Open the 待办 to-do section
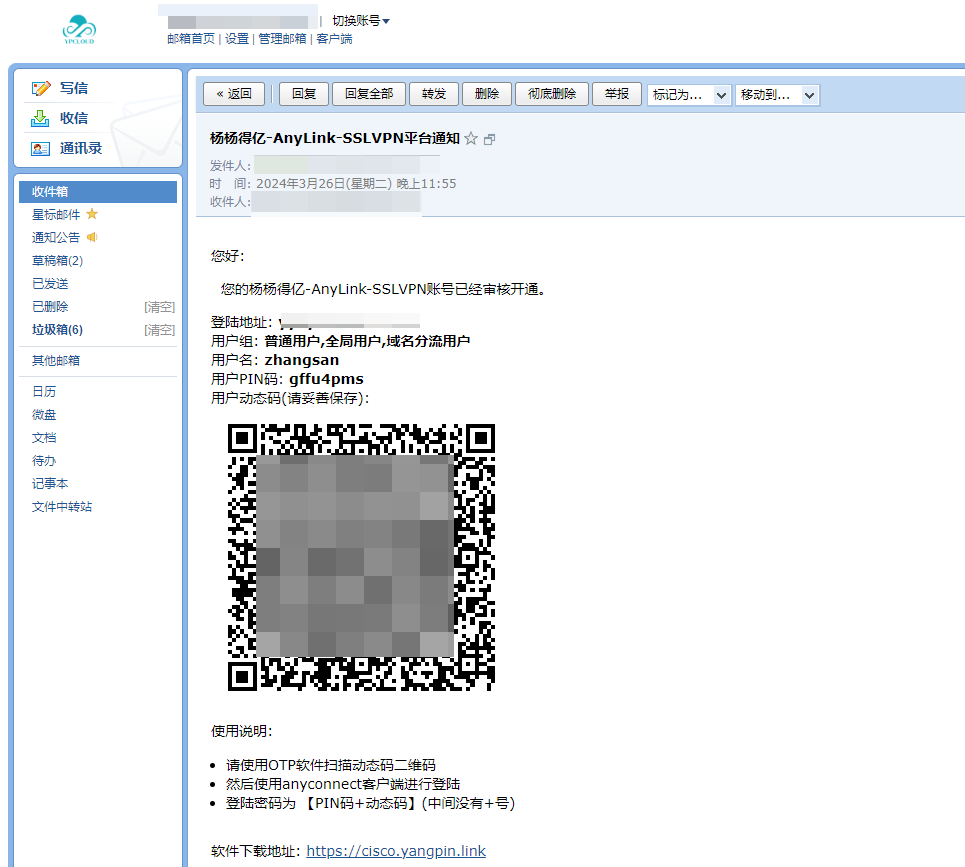 (x=44, y=460)
